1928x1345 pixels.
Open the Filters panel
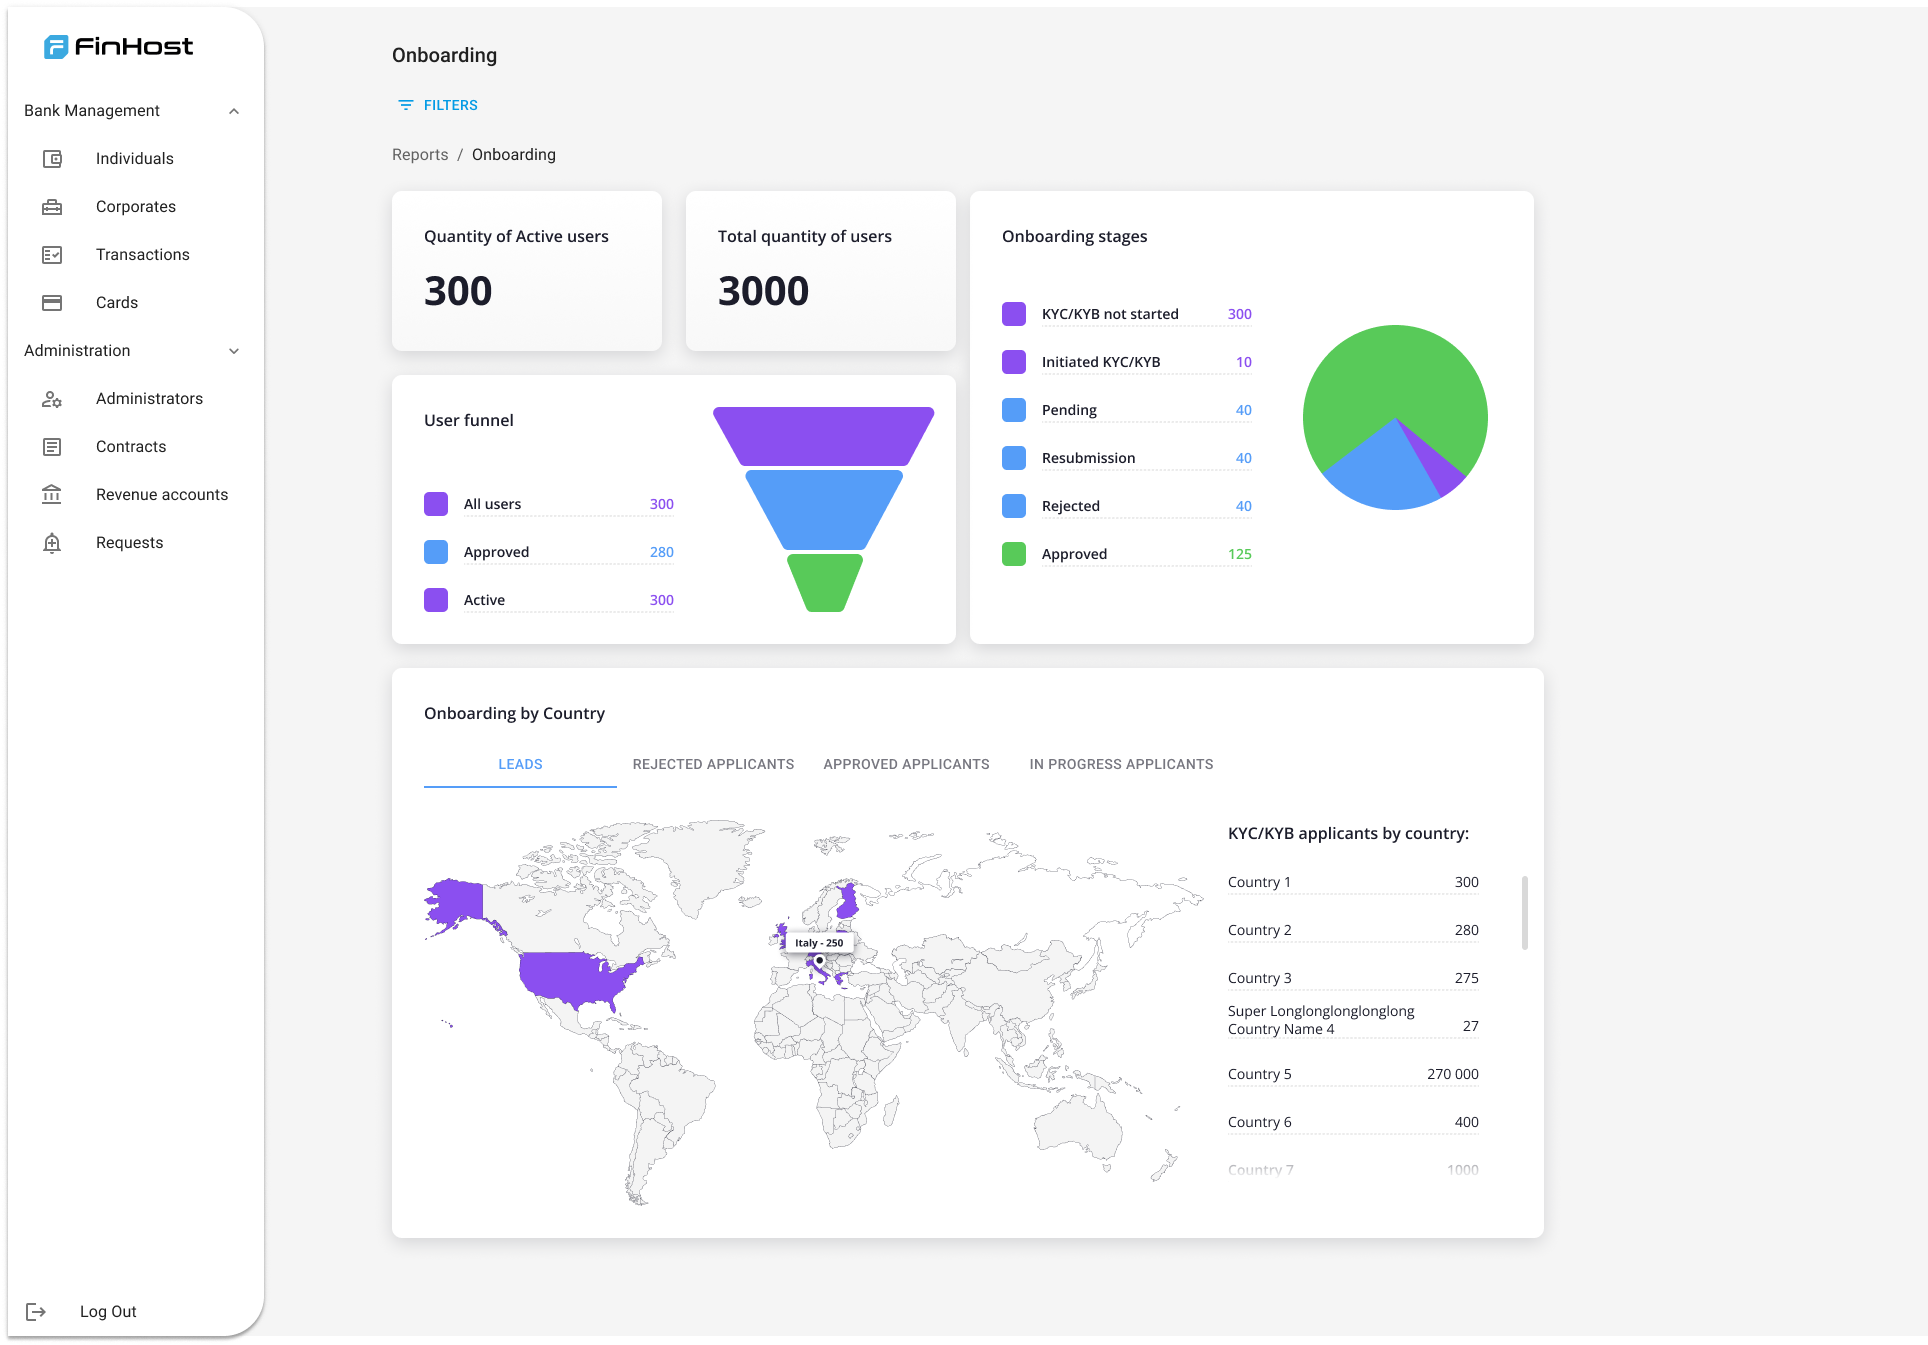click(x=438, y=105)
